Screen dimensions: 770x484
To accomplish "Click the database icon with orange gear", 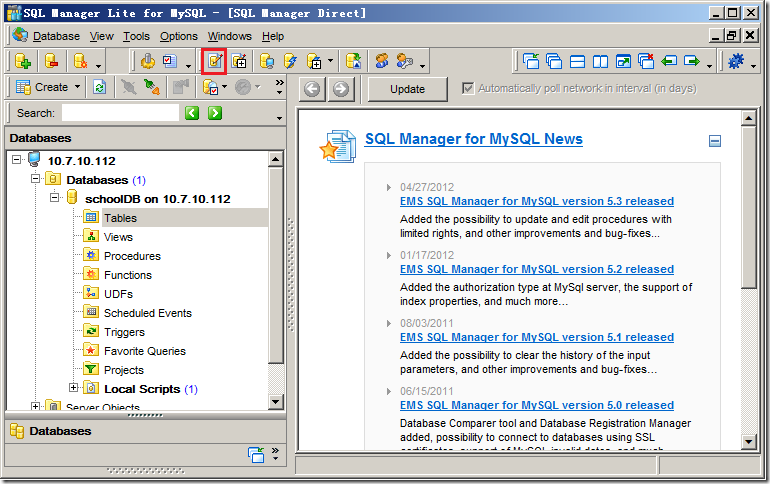I will pos(80,61).
